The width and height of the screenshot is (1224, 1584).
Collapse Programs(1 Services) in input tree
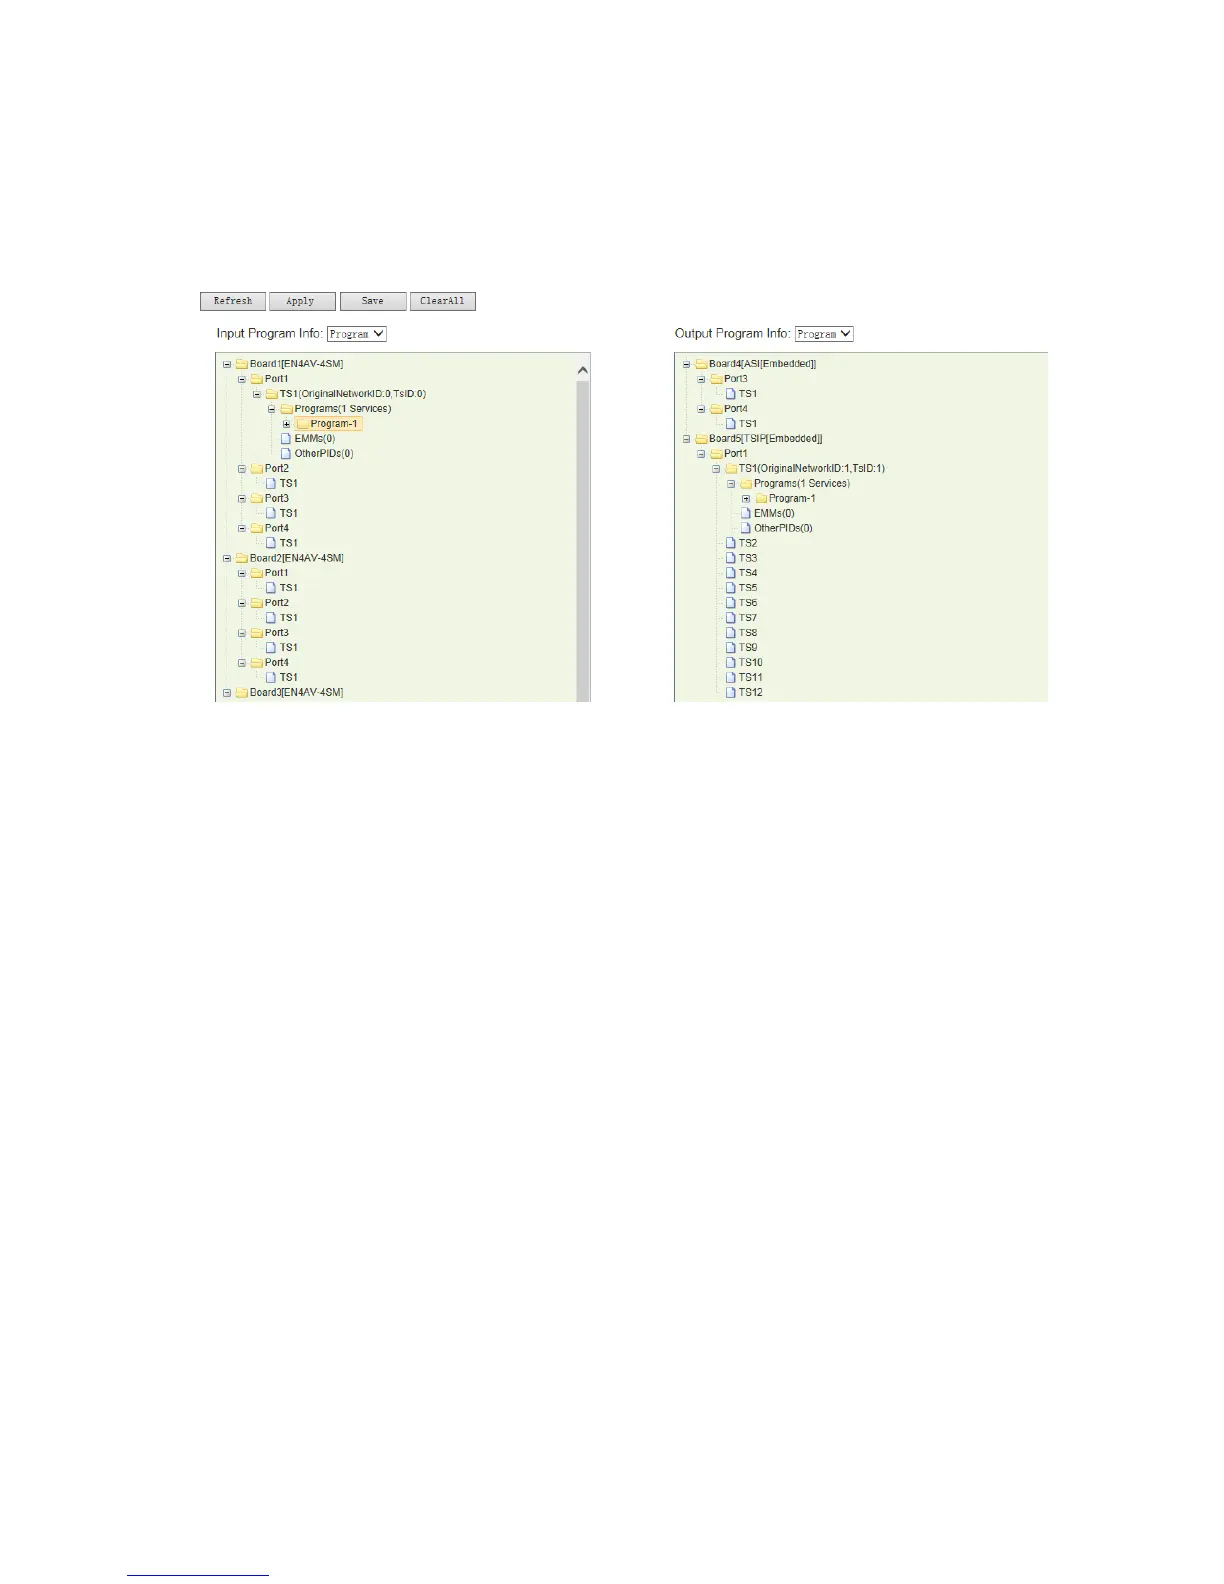click(272, 409)
